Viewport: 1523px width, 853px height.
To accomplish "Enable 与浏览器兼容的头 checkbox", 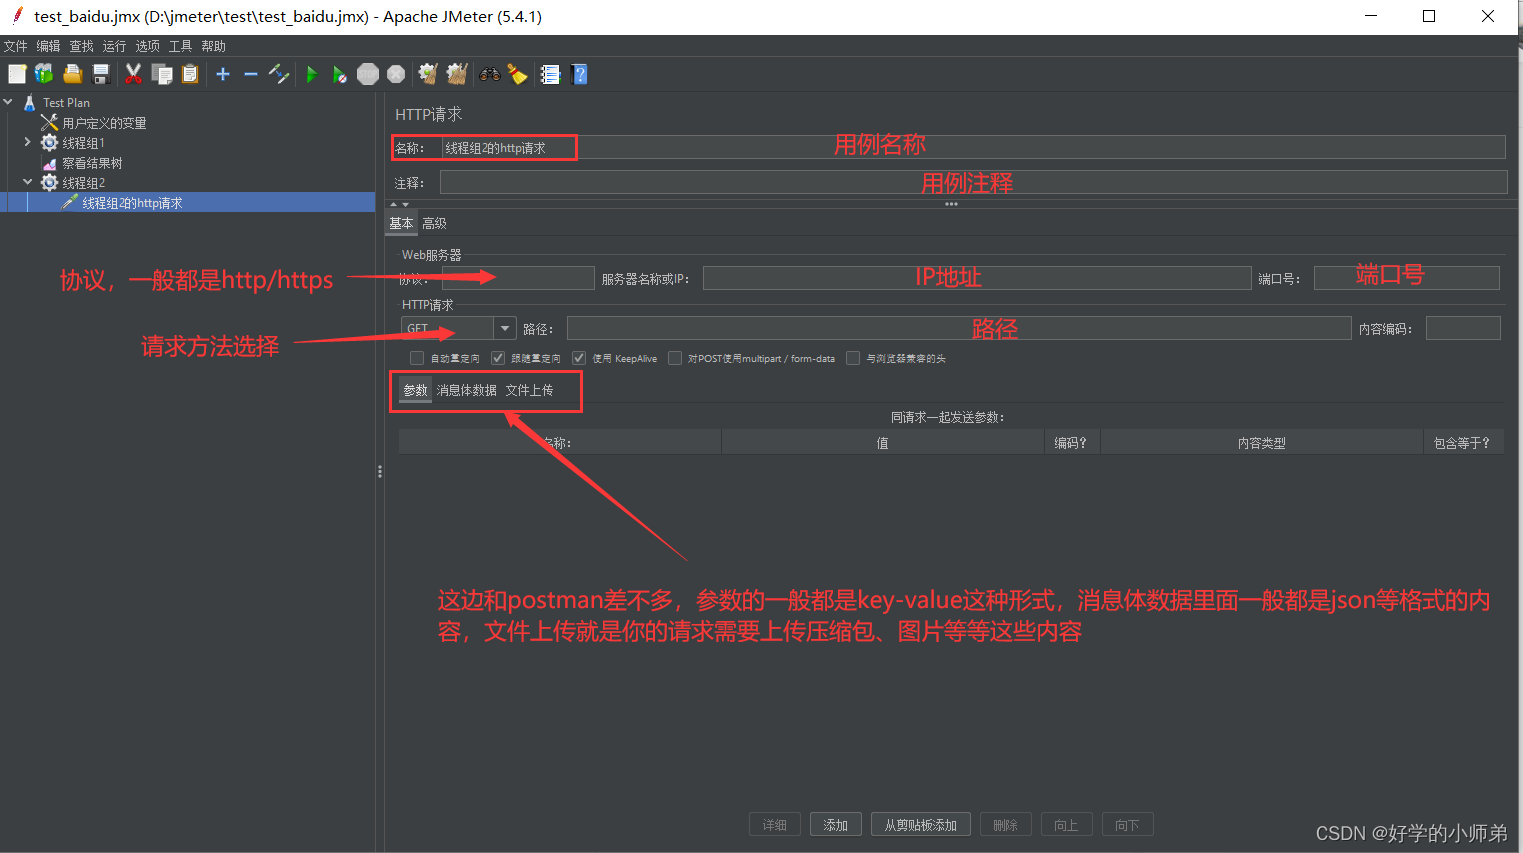I will point(853,358).
